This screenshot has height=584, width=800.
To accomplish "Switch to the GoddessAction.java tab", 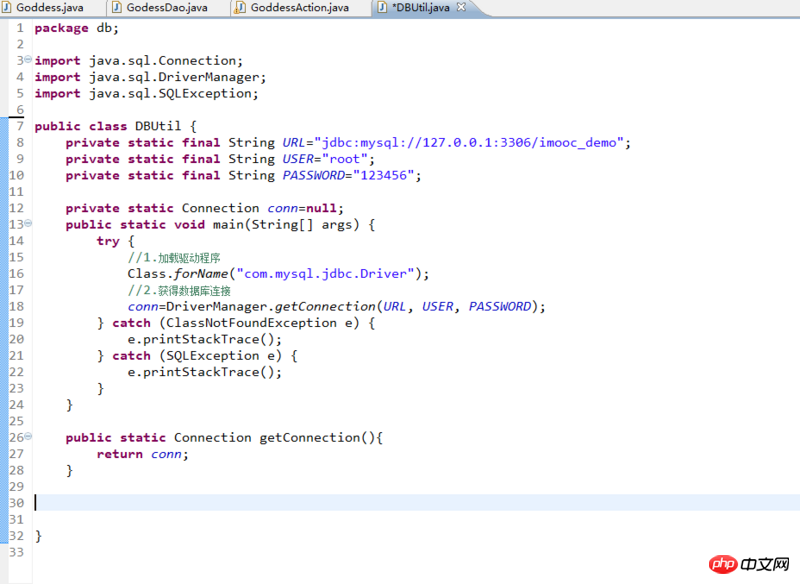I will (299, 8).
